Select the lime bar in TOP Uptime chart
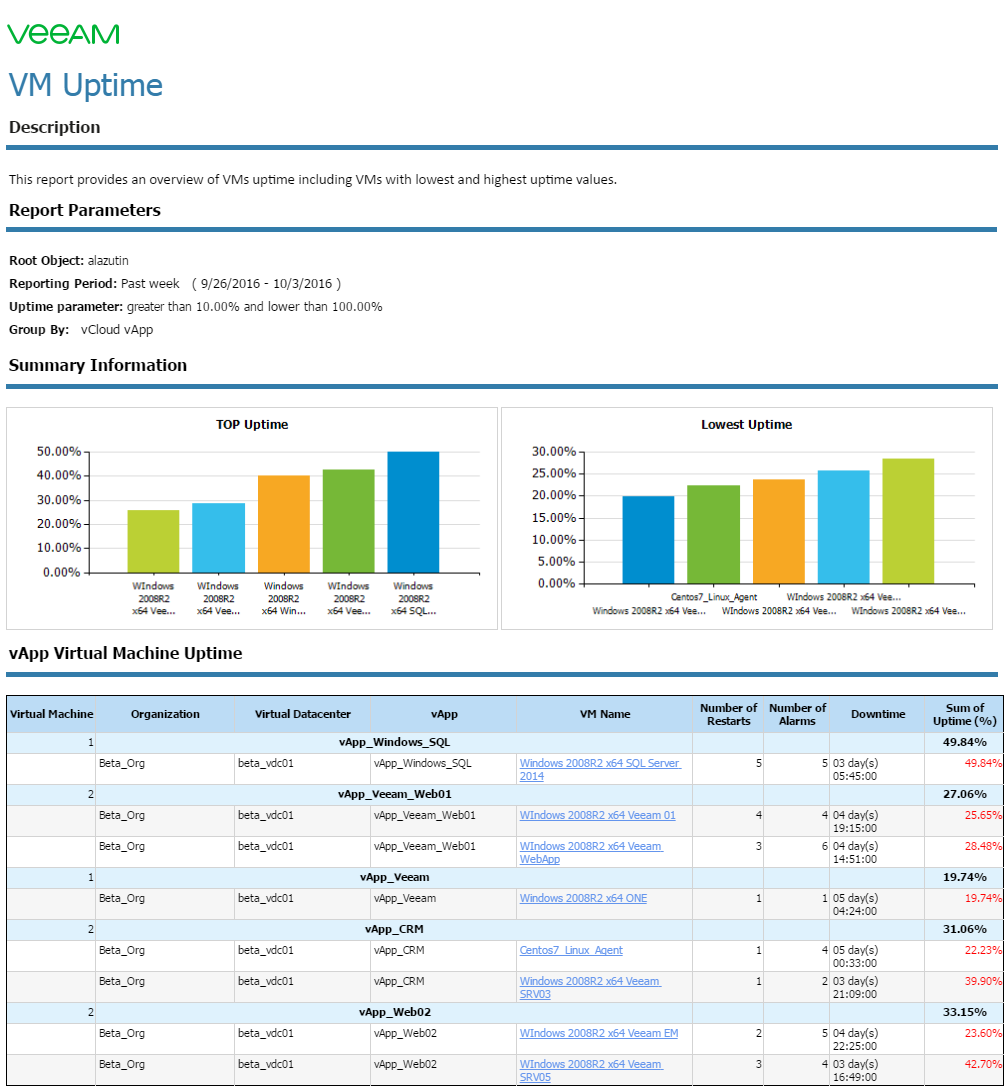 (153, 542)
